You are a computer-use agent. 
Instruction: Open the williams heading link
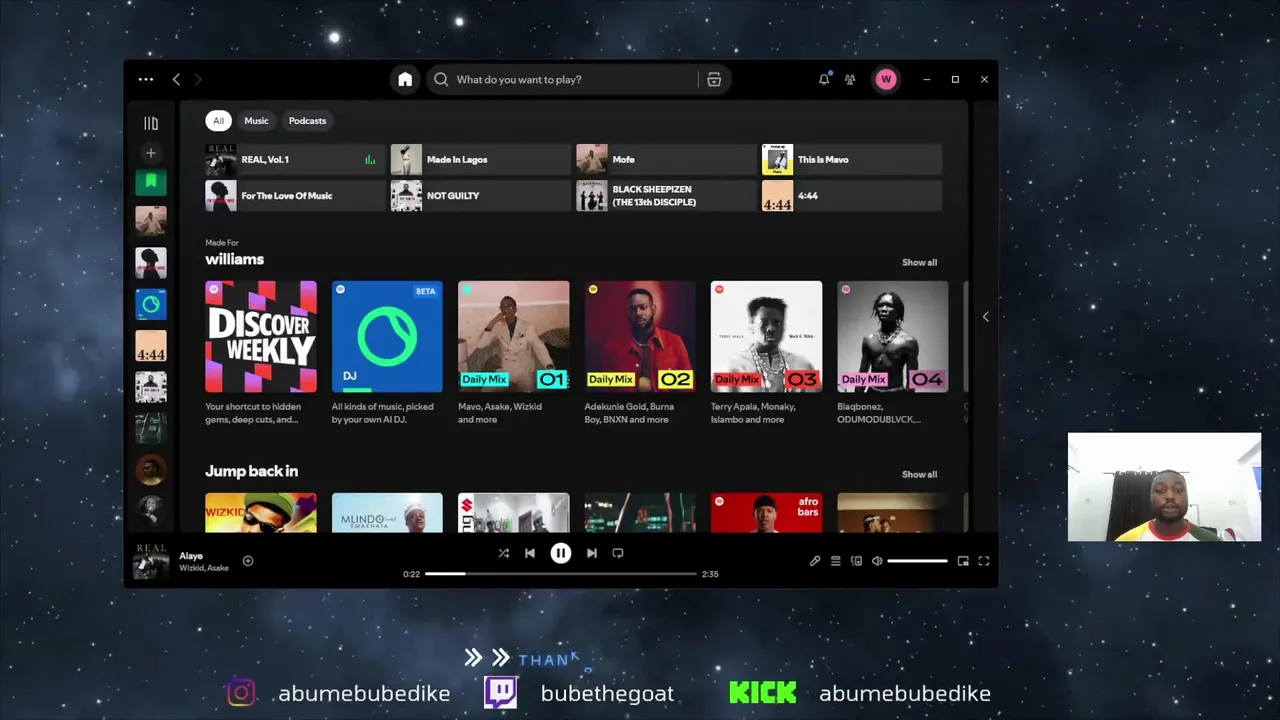click(x=234, y=259)
